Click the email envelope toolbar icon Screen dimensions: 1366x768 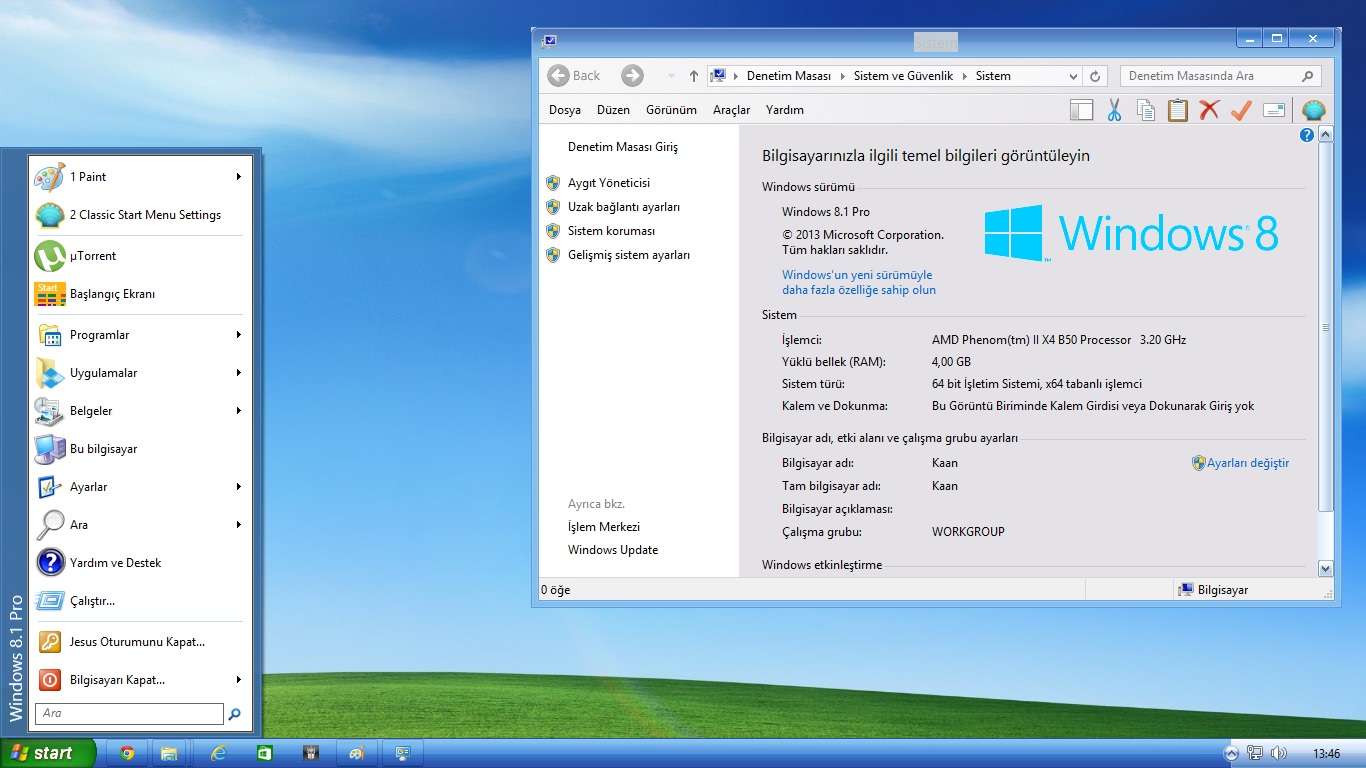[x=1273, y=109]
